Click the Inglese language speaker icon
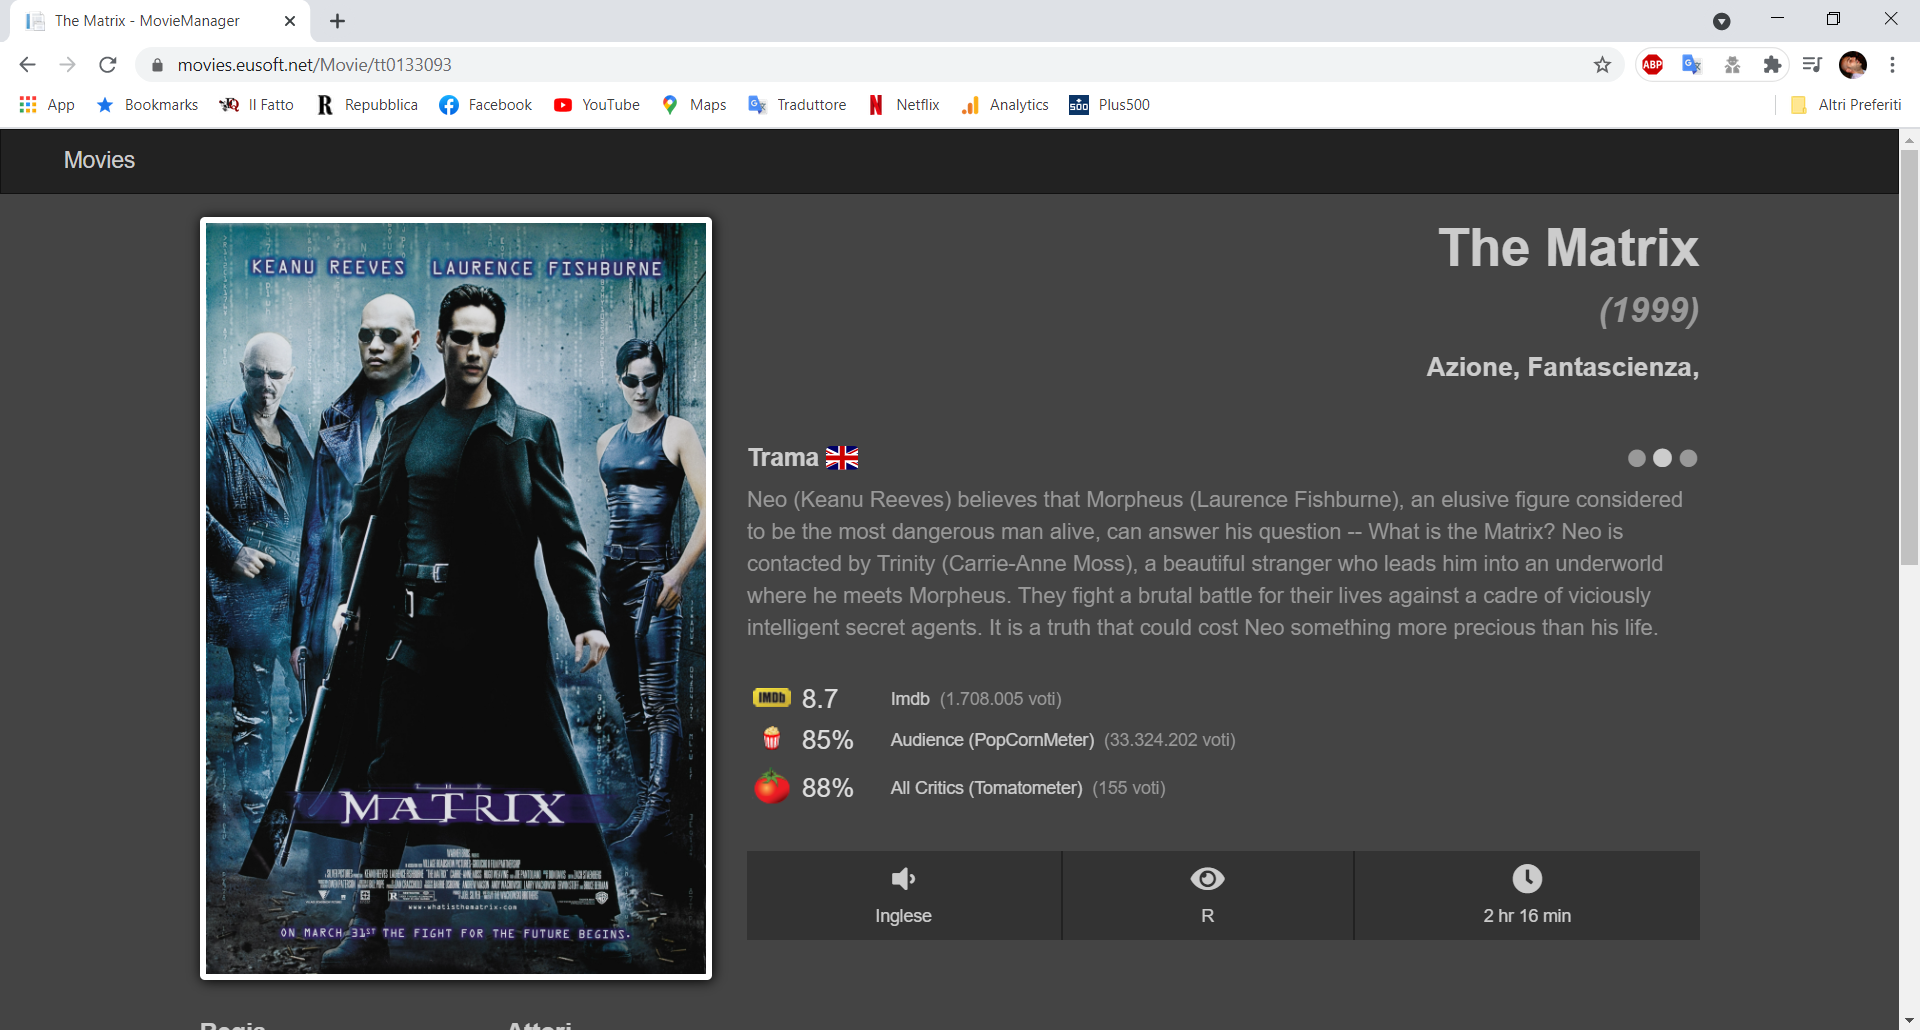The image size is (1920, 1030). (x=904, y=879)
